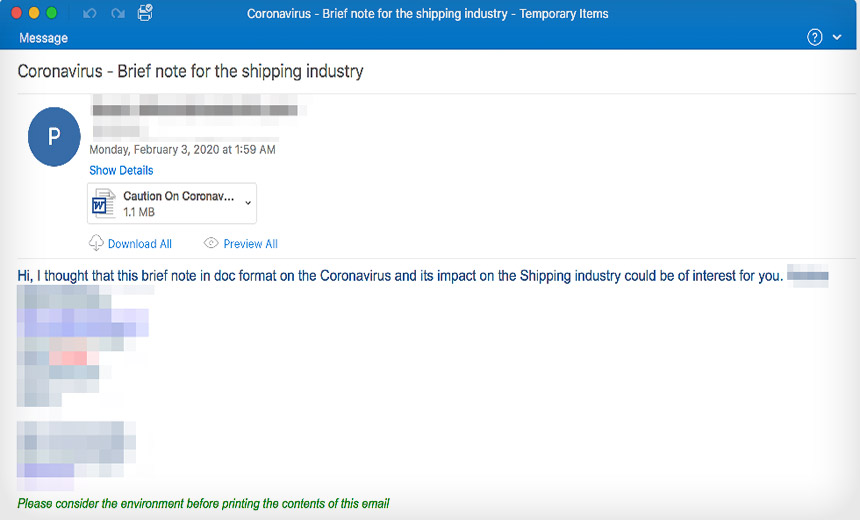Screen dimensions: 860x520
Task: Click Preview All link
Action: [251, 244]
